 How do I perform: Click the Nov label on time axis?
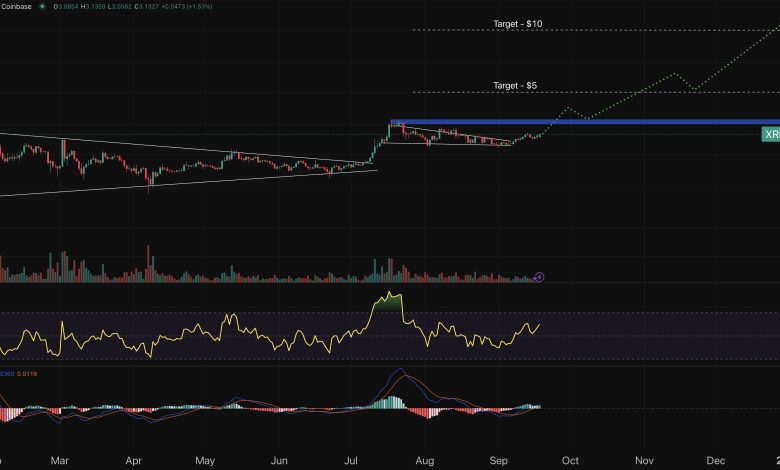click(641, 460)
